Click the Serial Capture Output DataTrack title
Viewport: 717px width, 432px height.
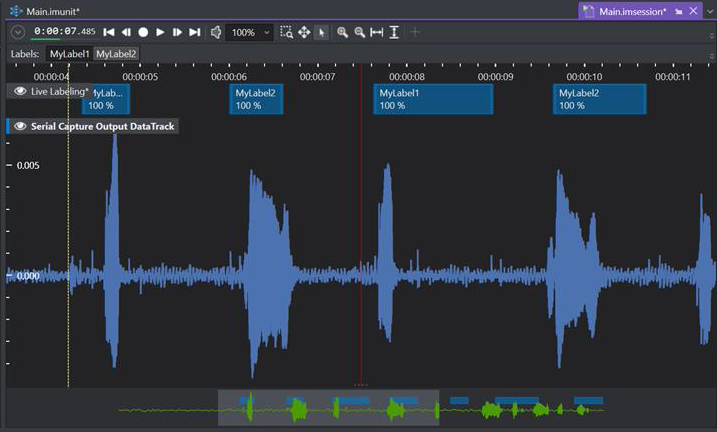pos(102,126)
